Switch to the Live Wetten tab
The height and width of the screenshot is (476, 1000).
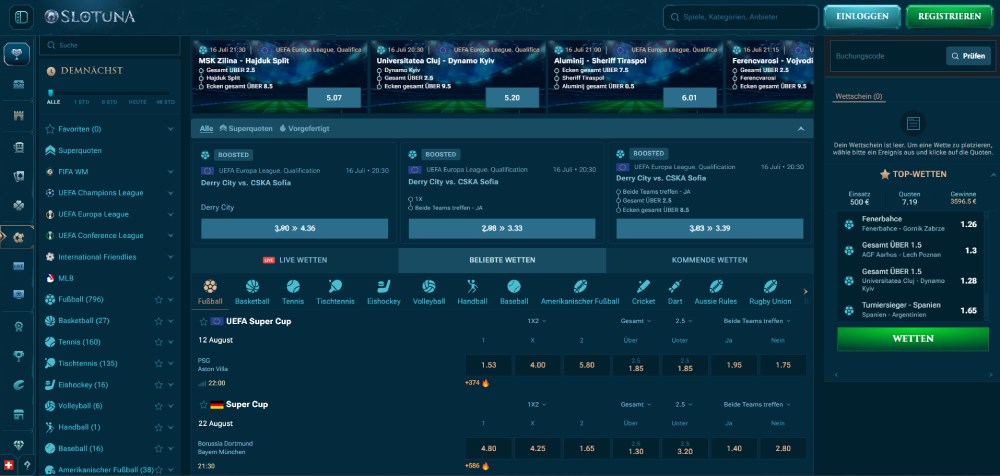295,260
